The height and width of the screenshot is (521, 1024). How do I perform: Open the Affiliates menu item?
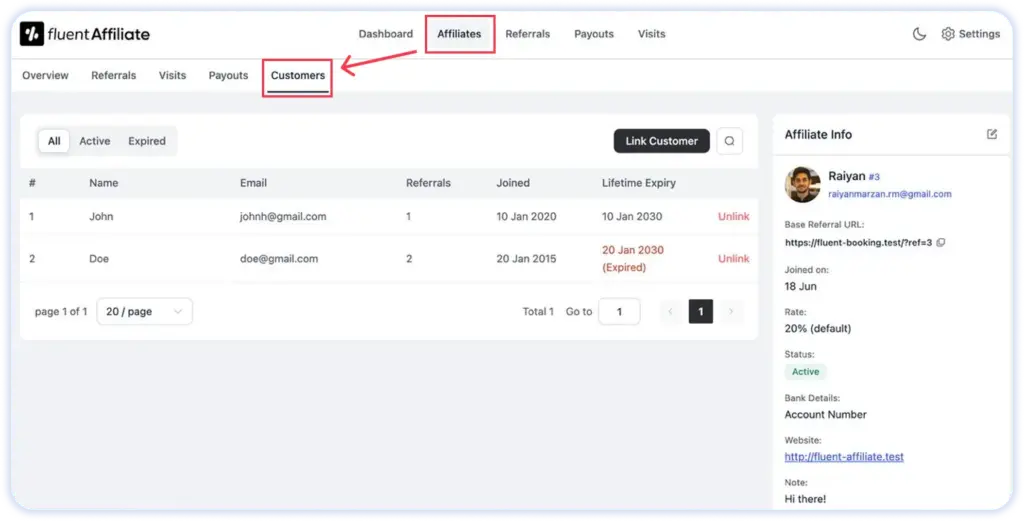pos(459,34)
